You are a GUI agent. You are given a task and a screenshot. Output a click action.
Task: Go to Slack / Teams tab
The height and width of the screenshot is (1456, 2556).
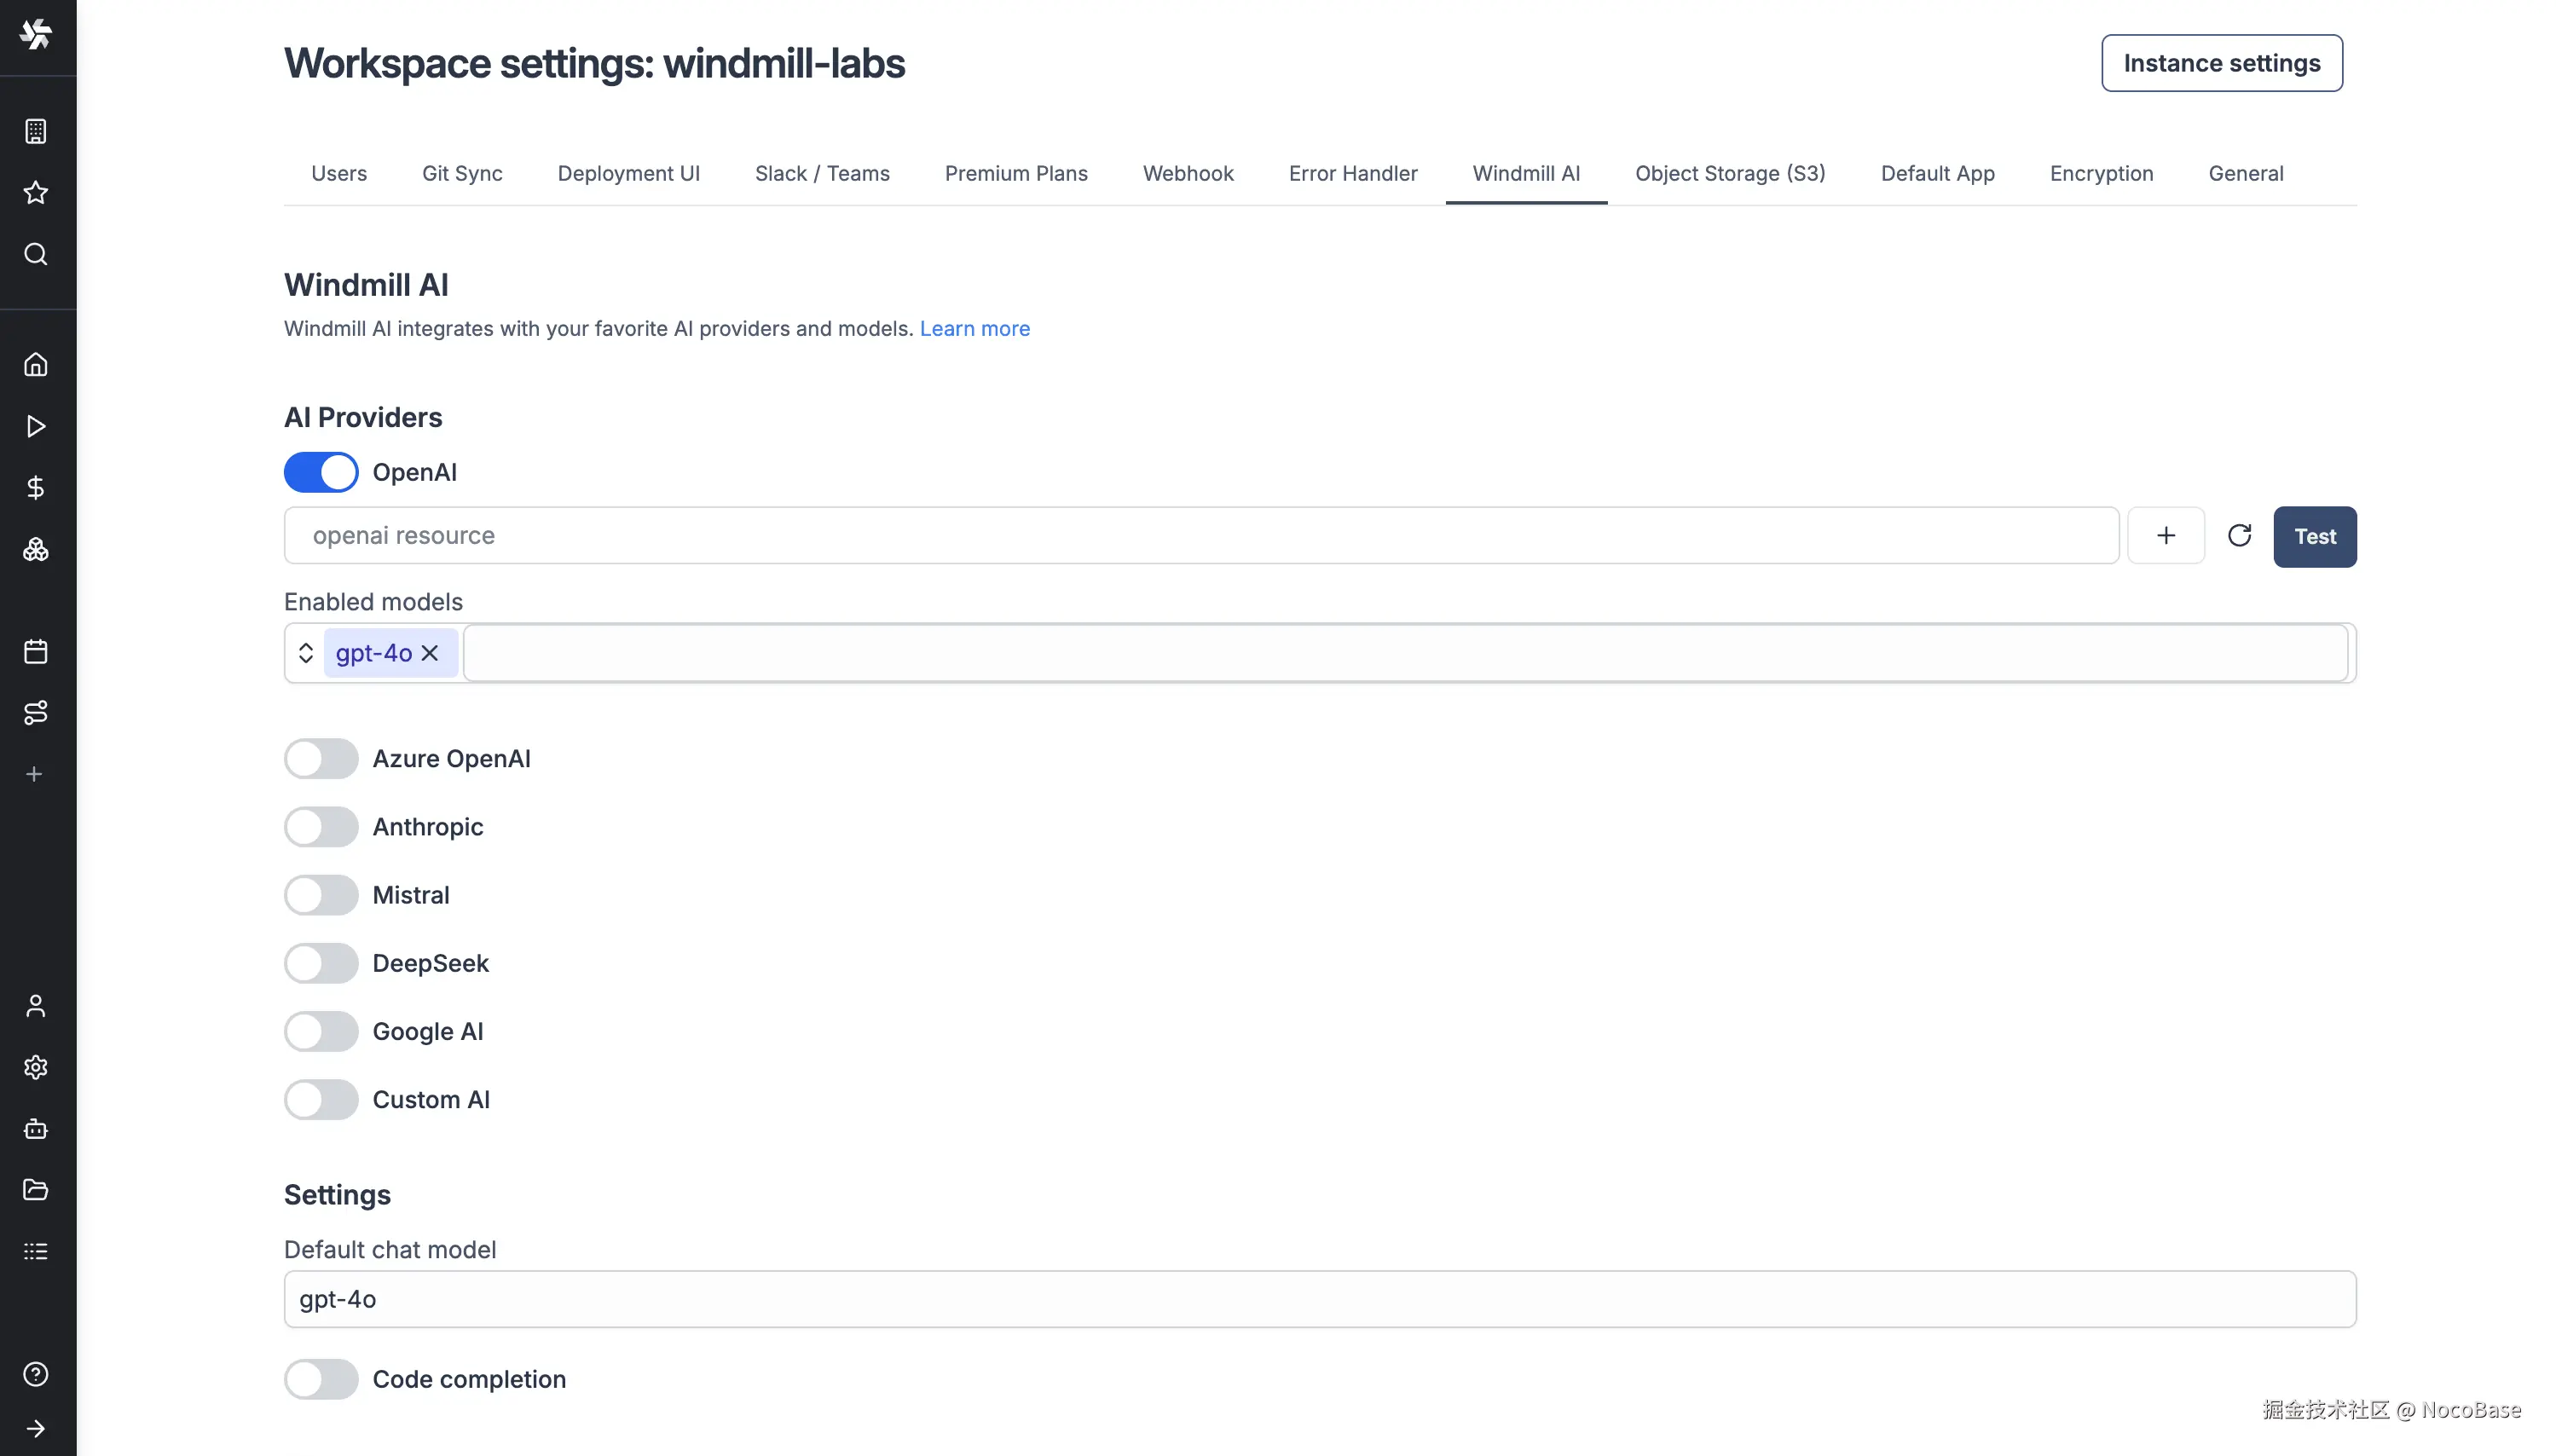(822, 174)
